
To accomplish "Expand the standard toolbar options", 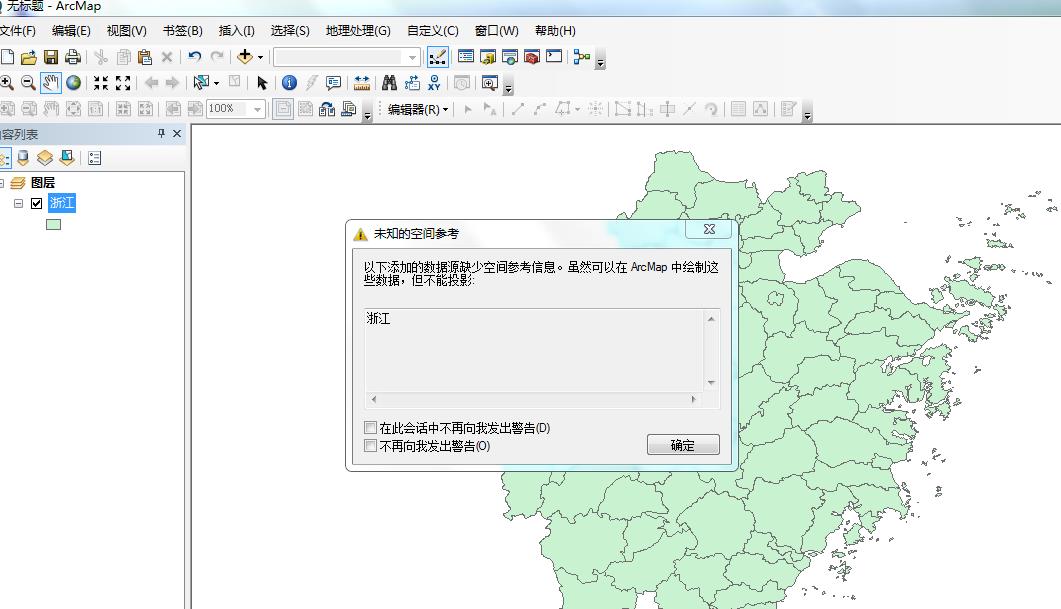I will 600,61.
